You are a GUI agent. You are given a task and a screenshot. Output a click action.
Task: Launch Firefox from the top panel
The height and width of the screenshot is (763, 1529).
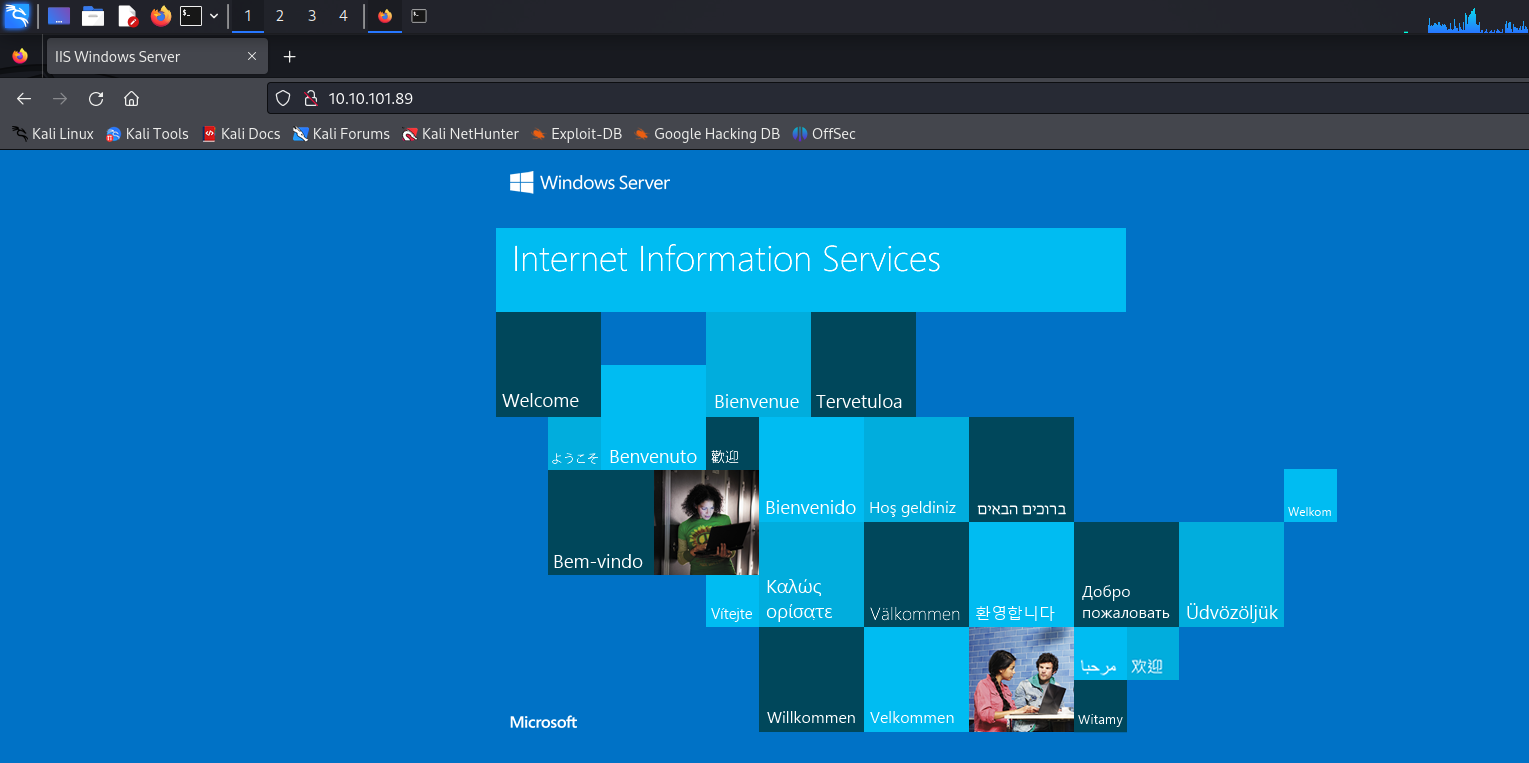(160, 16)
